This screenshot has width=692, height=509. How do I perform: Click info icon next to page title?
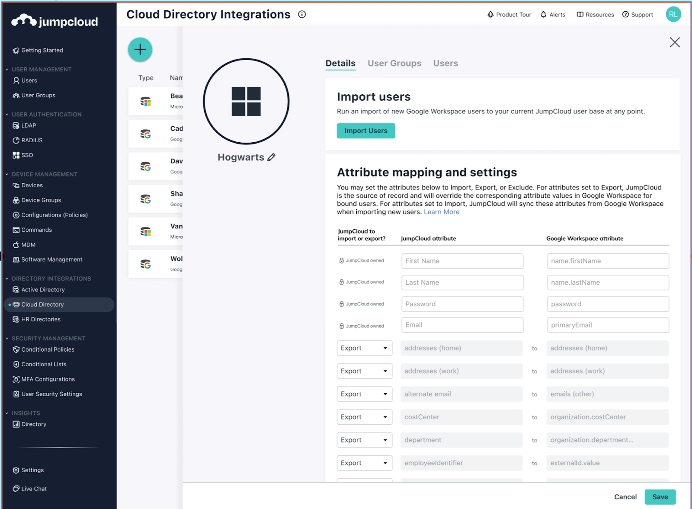(302, 15)
